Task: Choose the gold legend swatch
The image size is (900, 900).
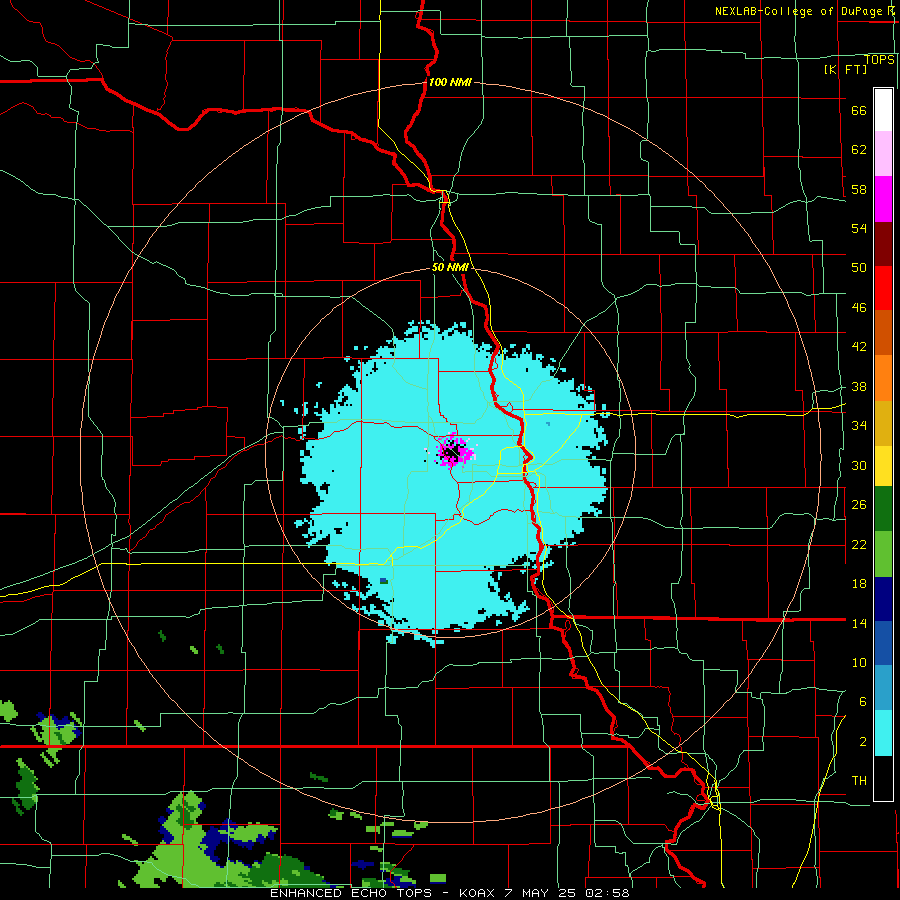Action: click(x=883, y=423)
